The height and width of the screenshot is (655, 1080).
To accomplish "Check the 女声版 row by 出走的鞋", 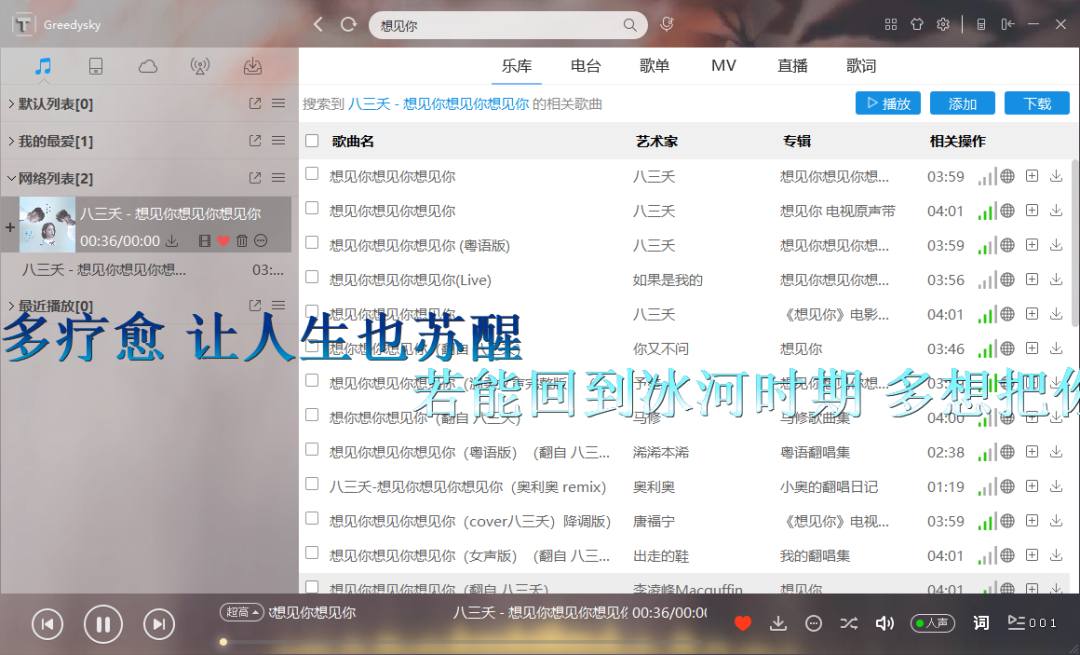I will (x=312, y=552).
